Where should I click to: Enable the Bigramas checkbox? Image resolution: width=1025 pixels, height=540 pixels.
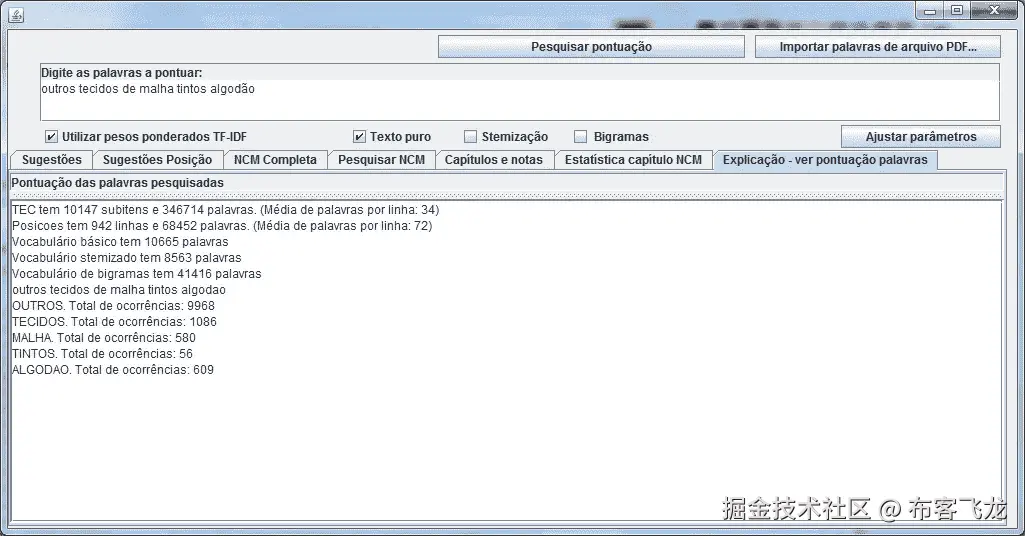pos(580,137)
